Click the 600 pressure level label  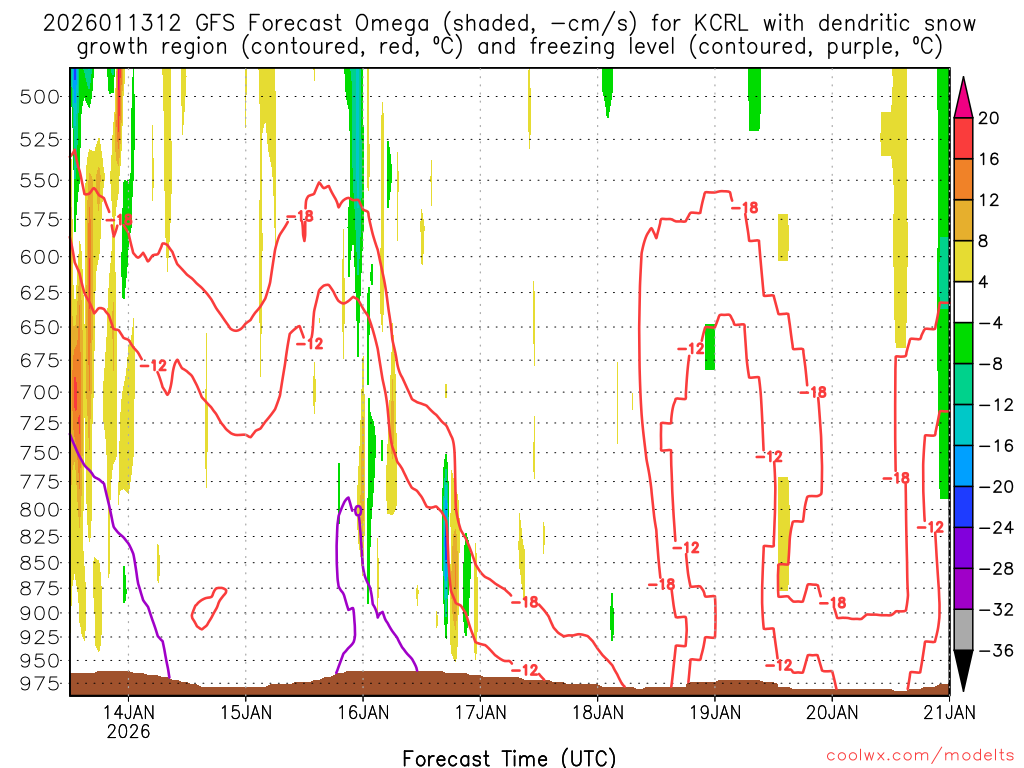point(39,257)
